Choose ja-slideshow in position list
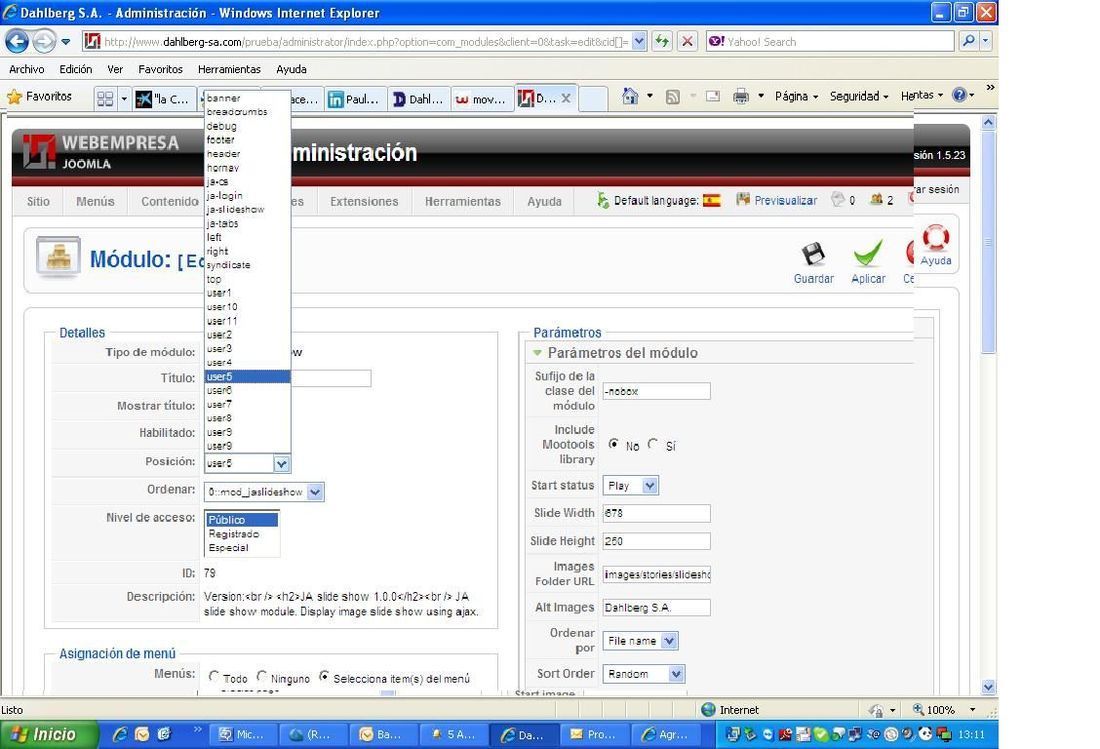Viewport: 1100px width, 749px height. pos(248,210)
